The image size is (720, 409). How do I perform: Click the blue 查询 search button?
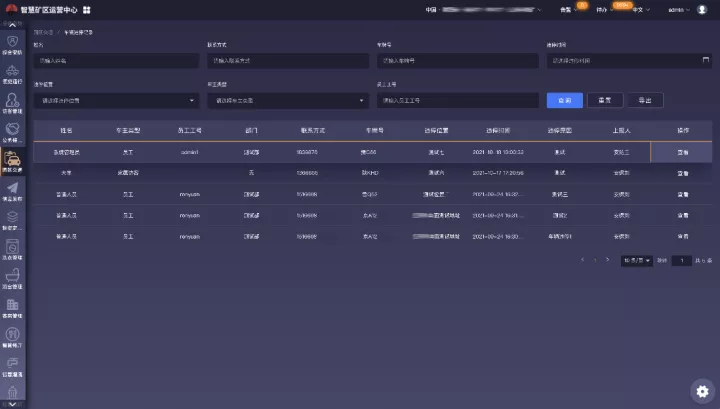tap(564, 101)
